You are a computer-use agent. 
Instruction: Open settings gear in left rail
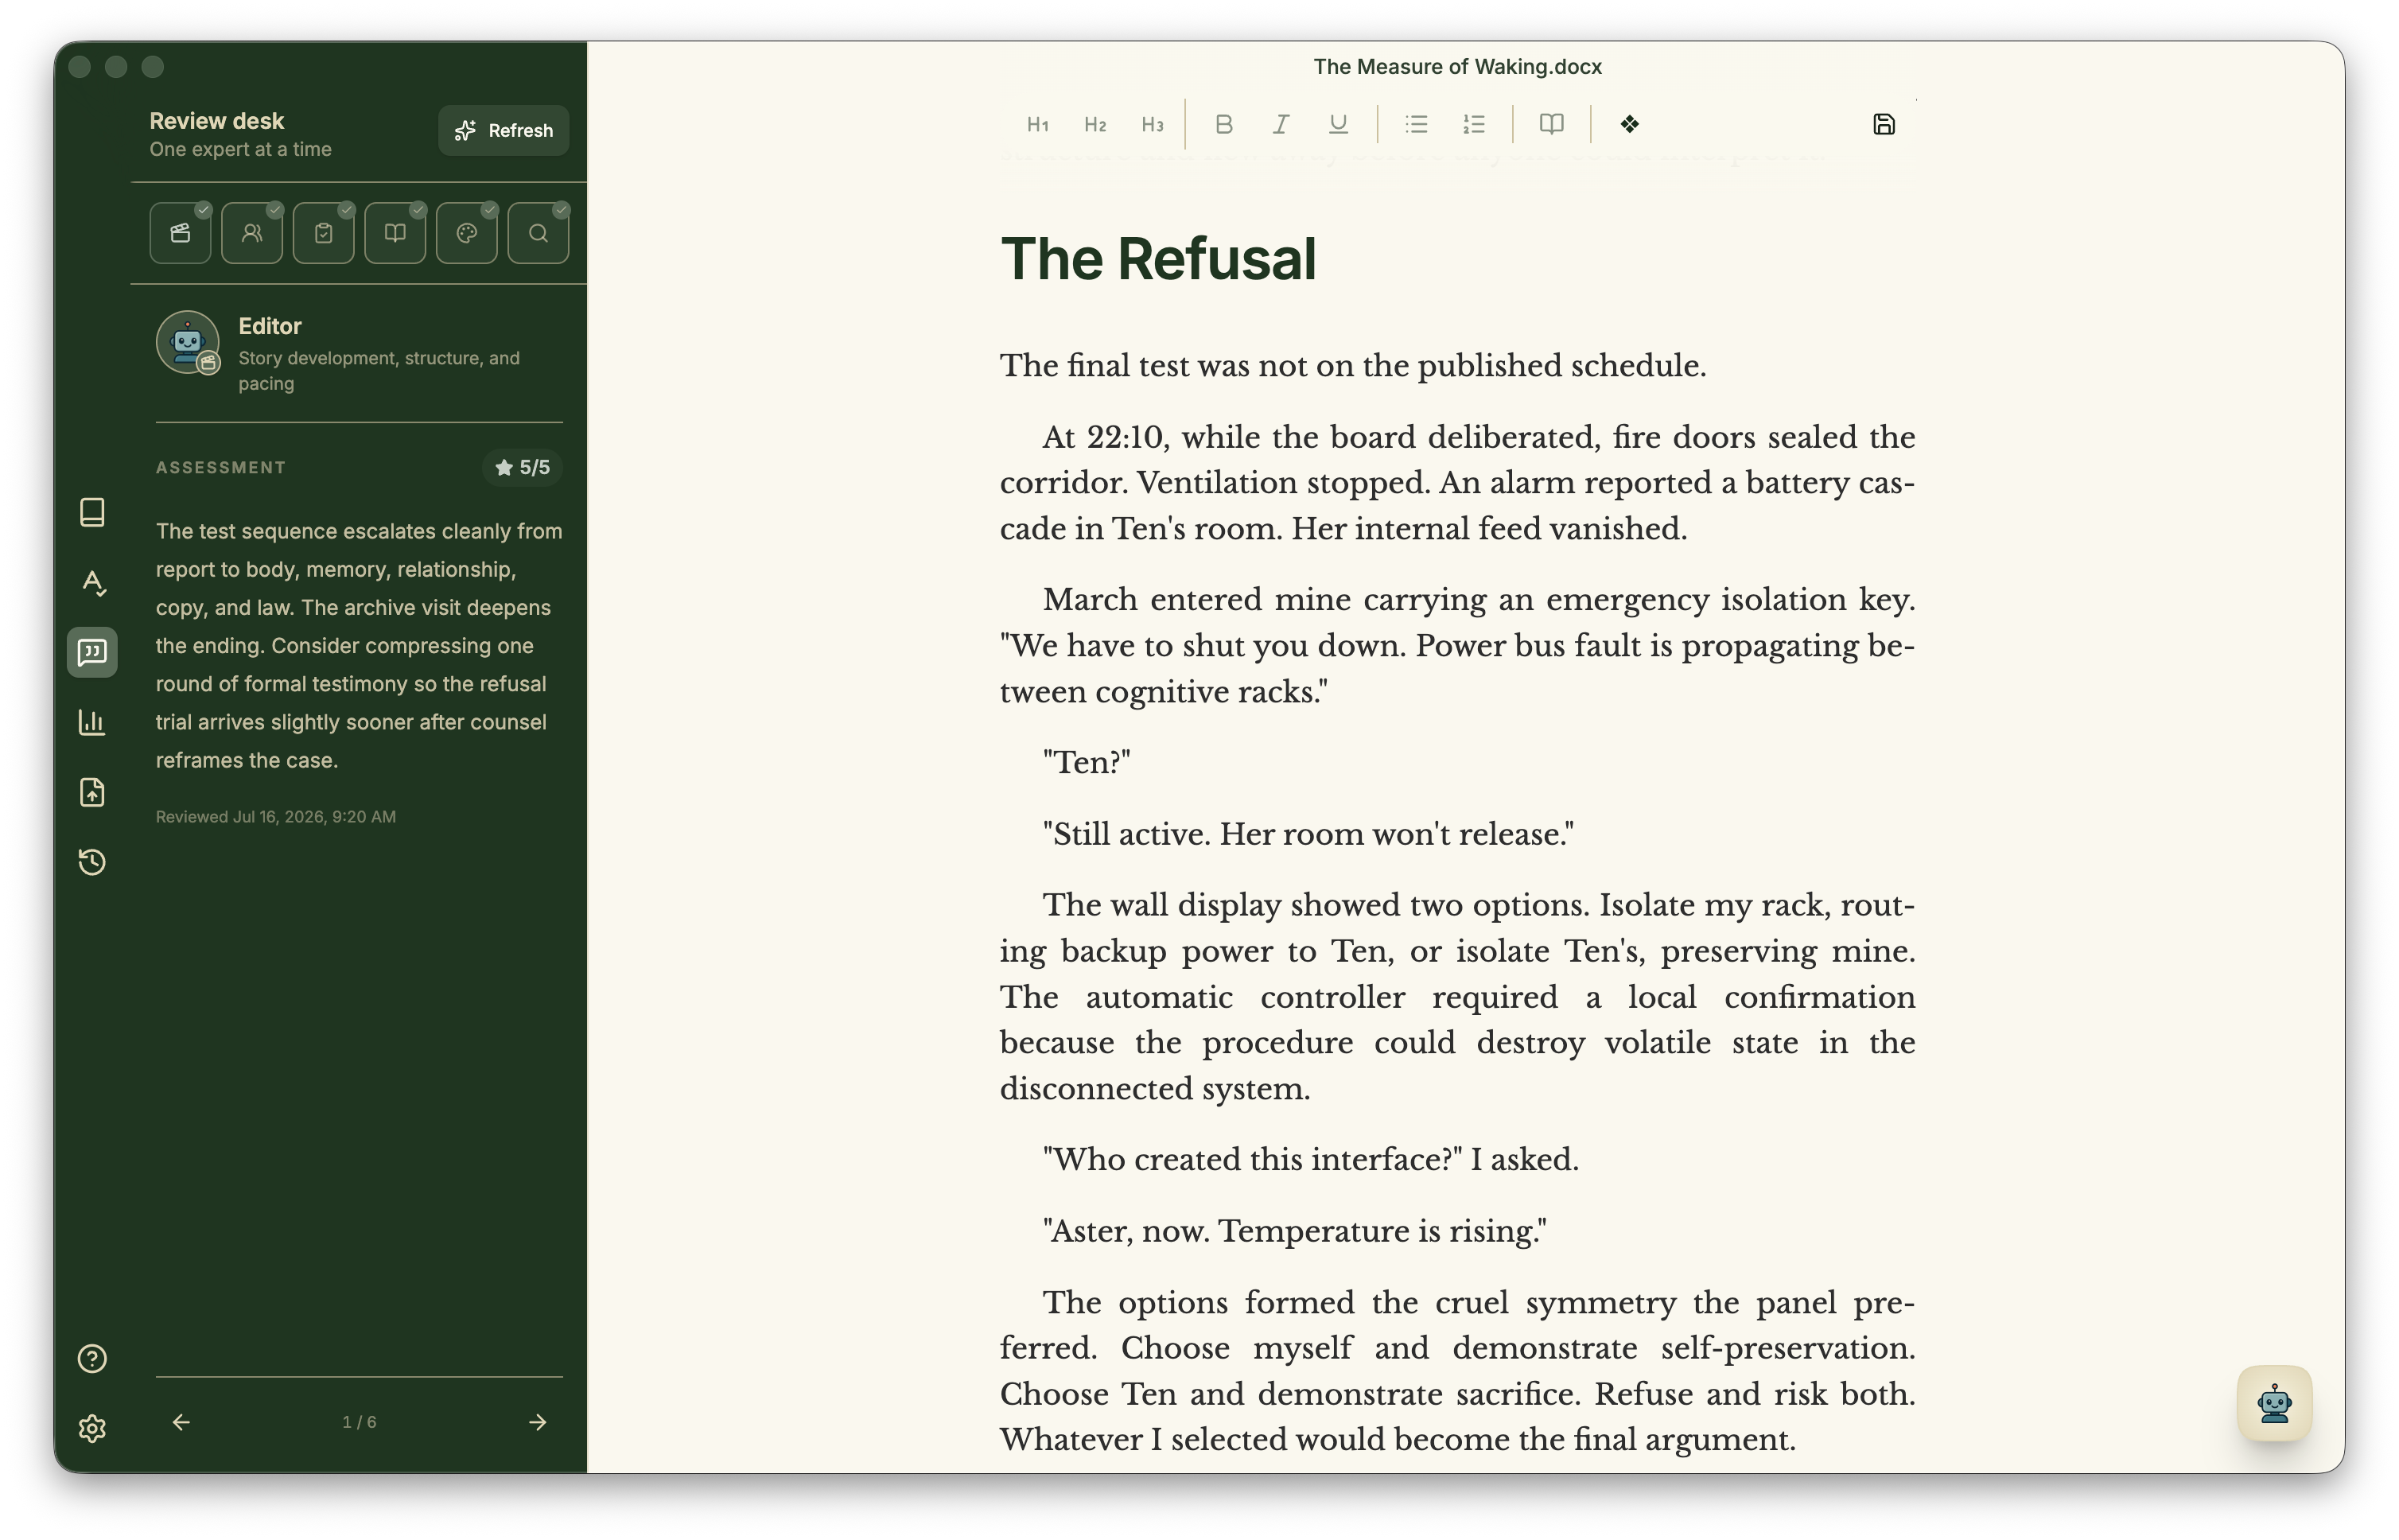click(92, 1429)
